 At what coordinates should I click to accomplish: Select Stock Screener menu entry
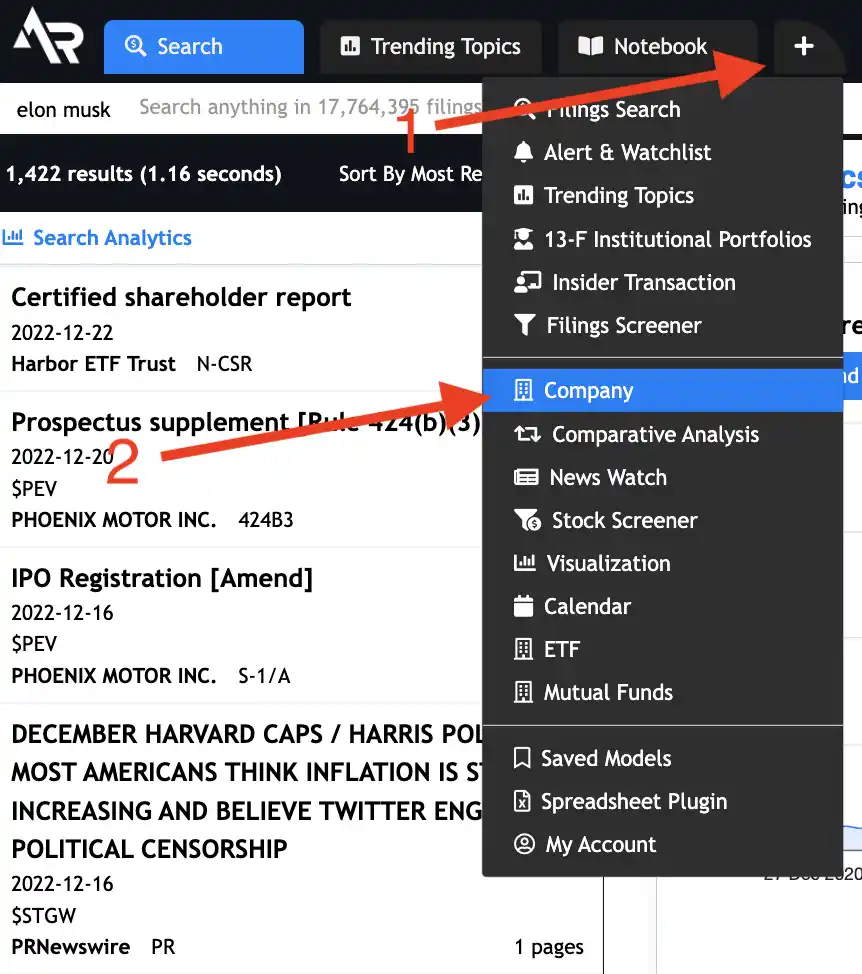point(624,521)
